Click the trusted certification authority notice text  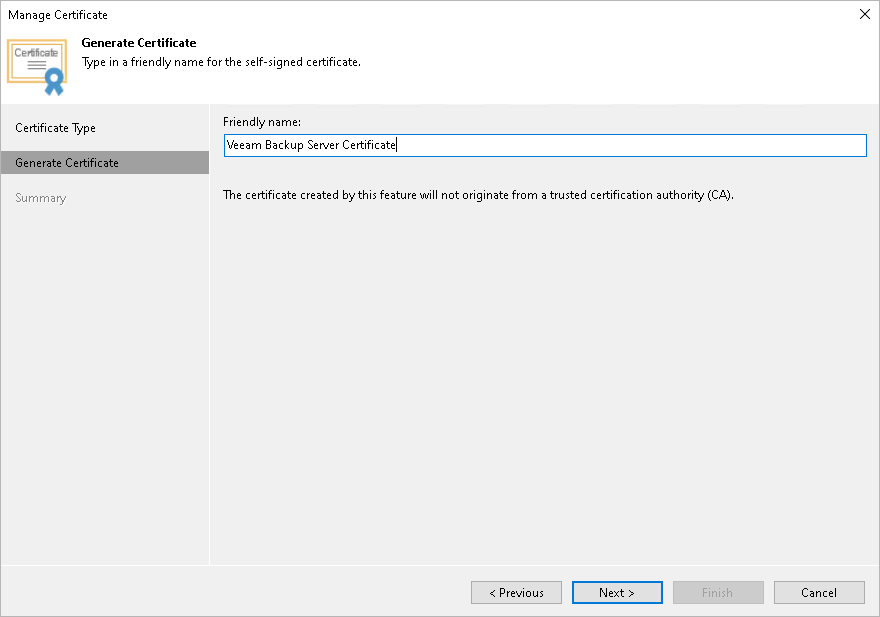point(478,195)
